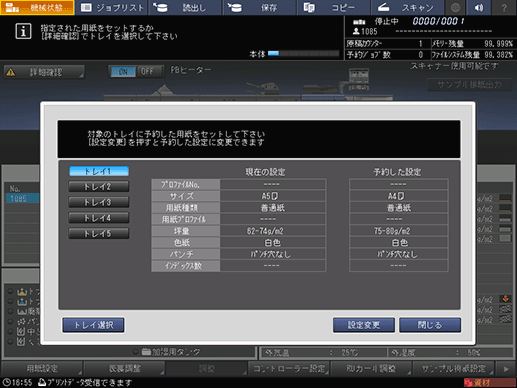
Task: Switch to スキャン scan mode
Action: (407, 7)
